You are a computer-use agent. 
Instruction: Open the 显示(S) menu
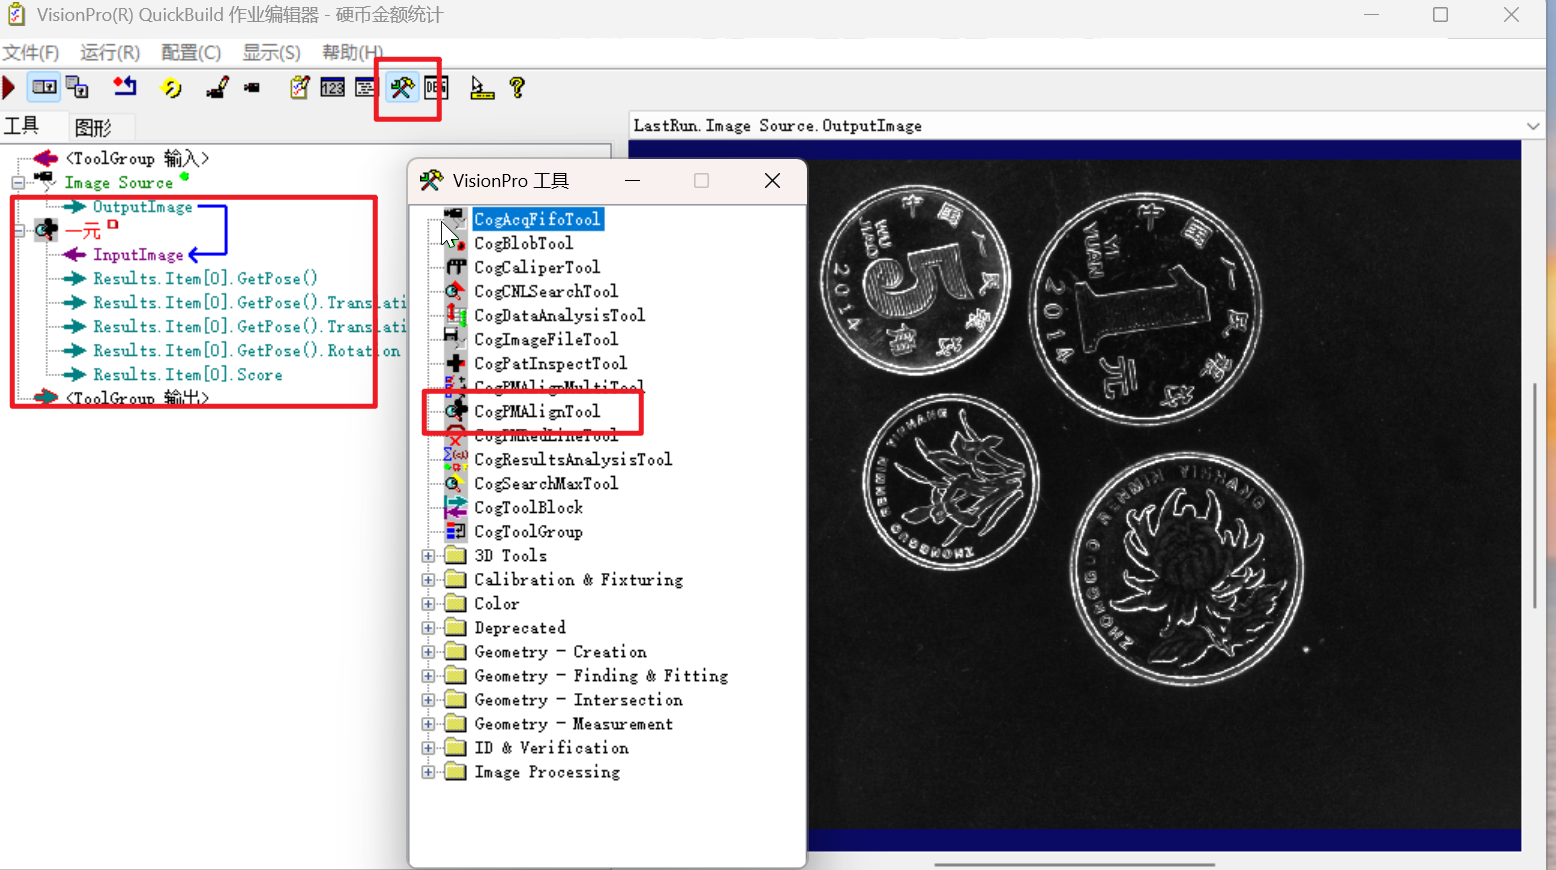pyautogui.click(x=271, y=52)
